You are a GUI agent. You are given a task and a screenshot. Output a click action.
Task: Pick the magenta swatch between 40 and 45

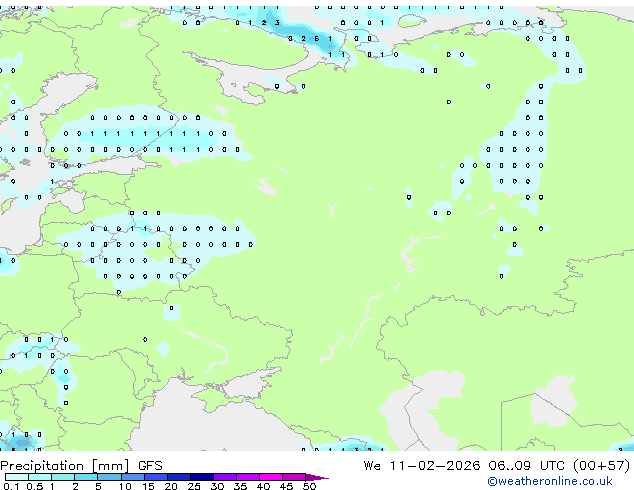coord(271,477)
